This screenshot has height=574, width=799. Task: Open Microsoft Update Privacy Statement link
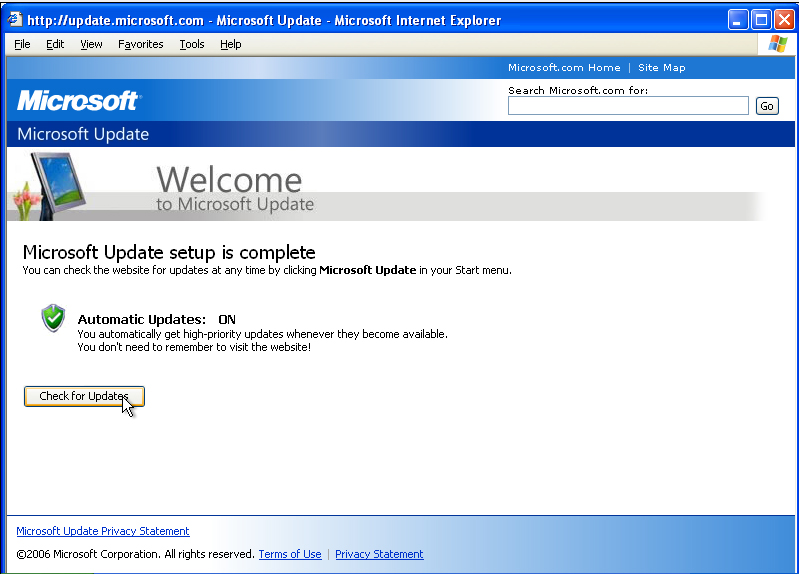103,531
